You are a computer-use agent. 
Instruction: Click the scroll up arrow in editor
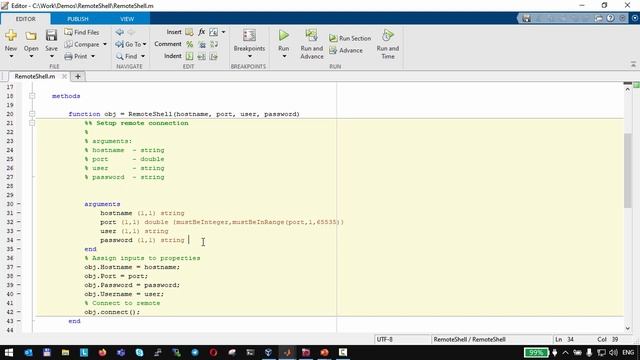[x=628, y=89]
